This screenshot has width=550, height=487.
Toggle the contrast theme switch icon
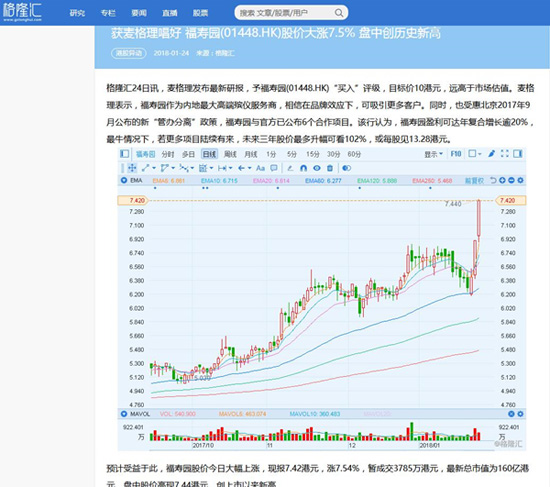pyautogui.click(x=346, y=168)
